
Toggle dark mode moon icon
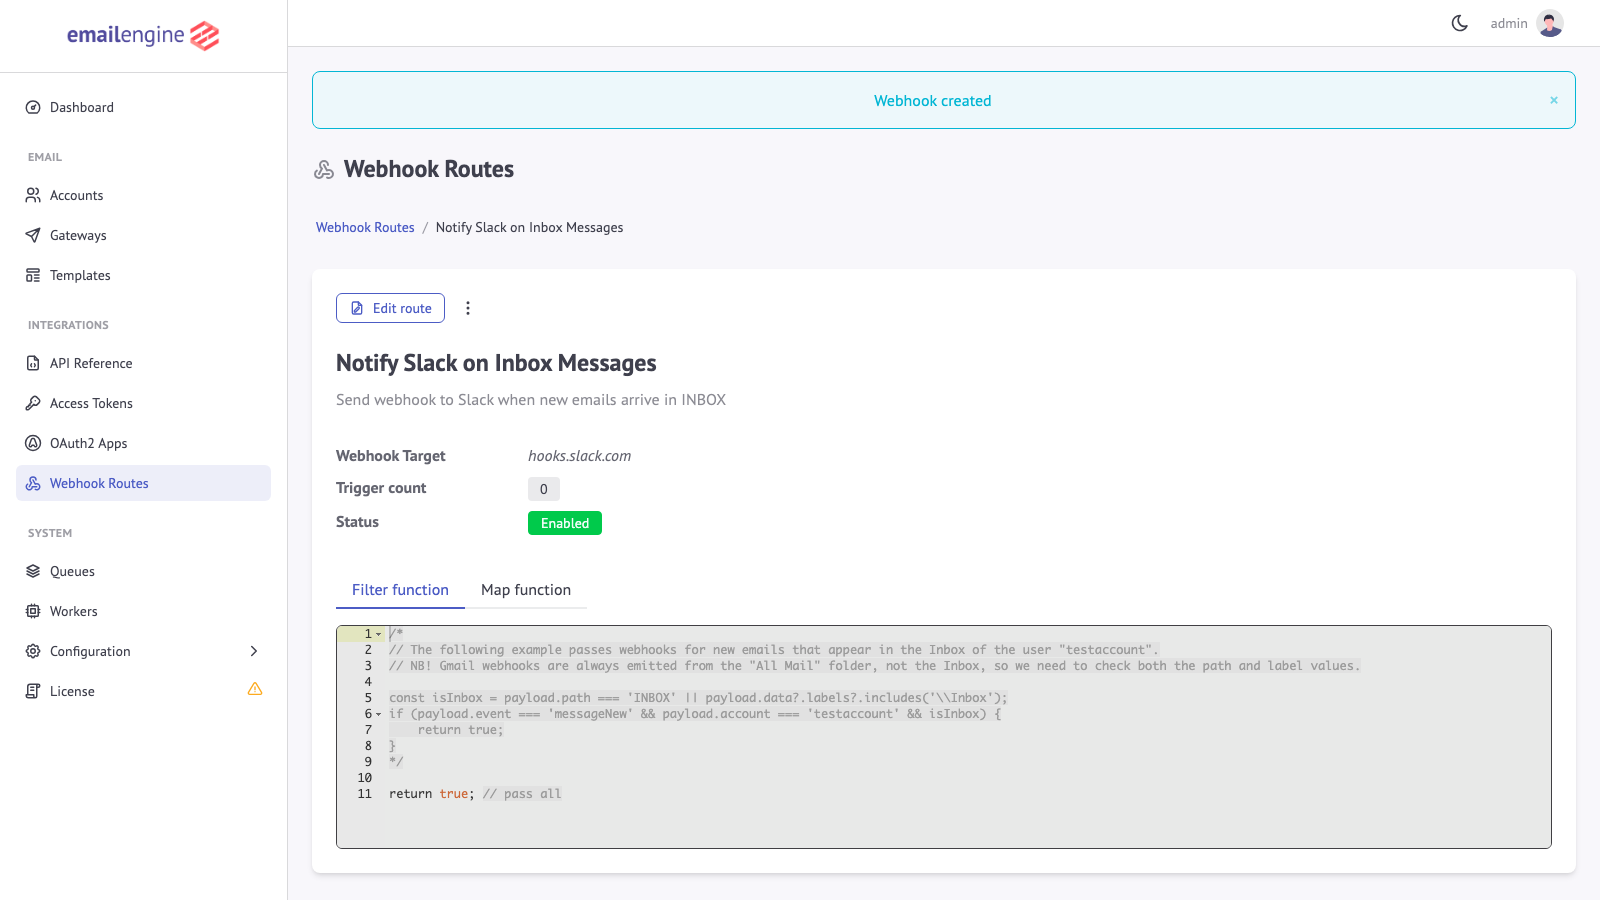[x=1460, y=23]
